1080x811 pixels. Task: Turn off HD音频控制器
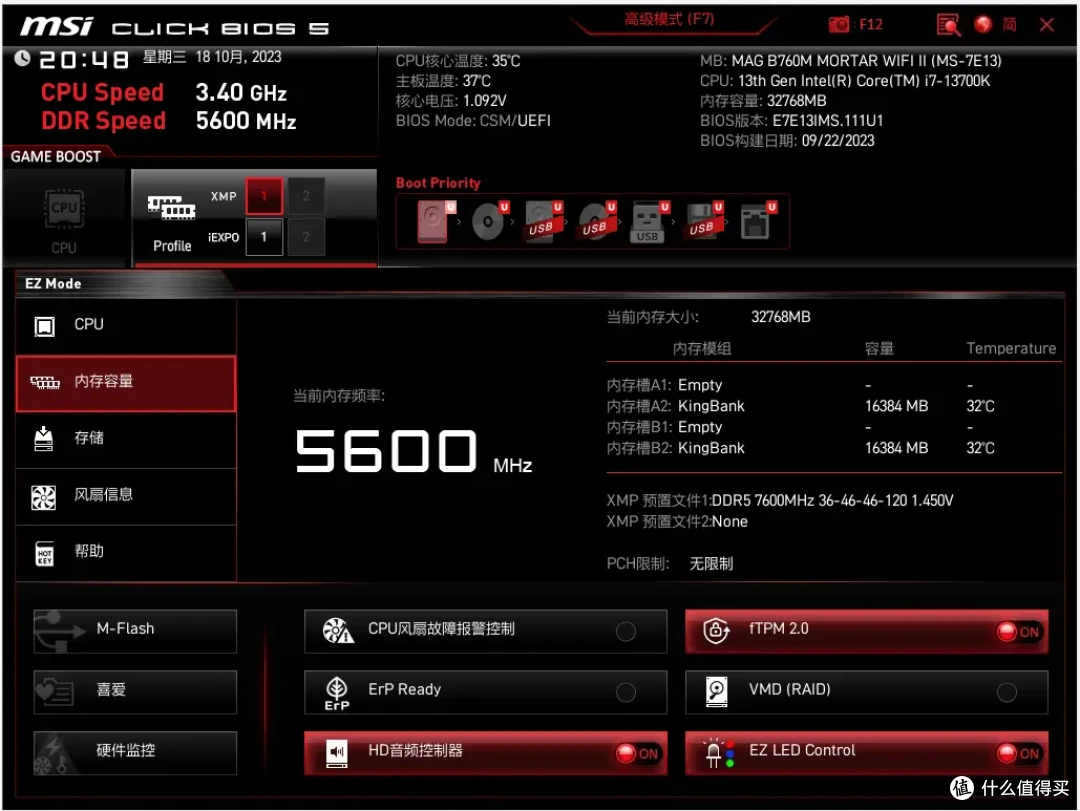637,753
